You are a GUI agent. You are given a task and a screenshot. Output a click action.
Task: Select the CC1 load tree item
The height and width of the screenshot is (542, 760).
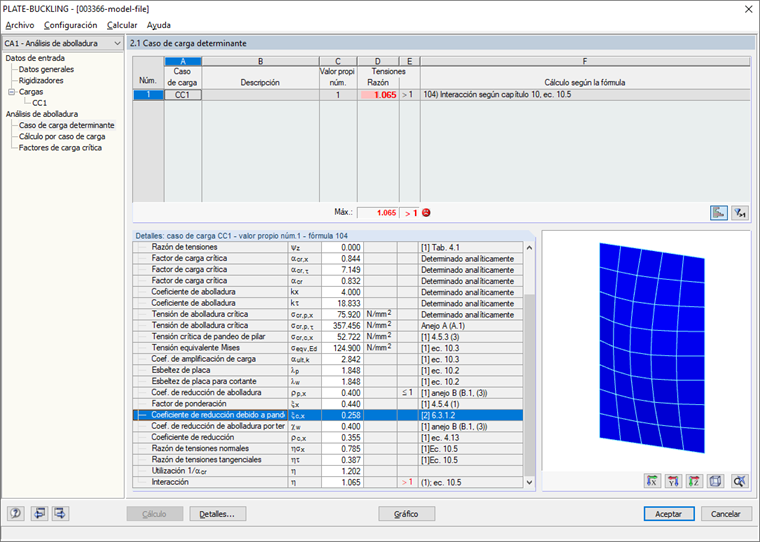click(x=40, y=103)
